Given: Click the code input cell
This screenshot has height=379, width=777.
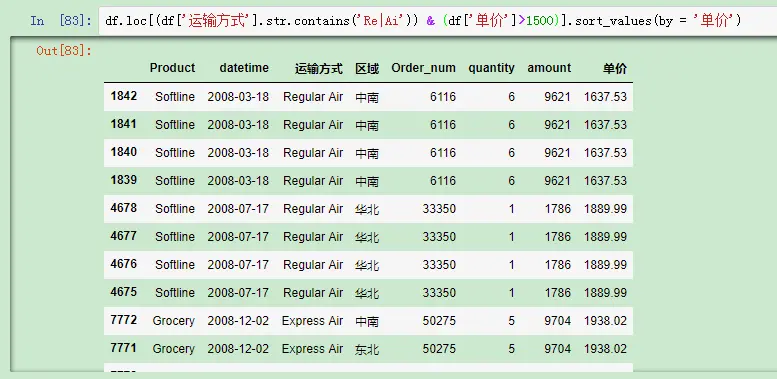Looking at the screenshot, I should click(x=438, y=21).
